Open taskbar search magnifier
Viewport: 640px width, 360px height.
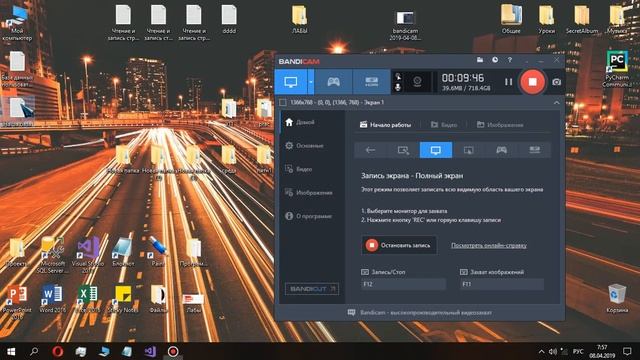pyautogui.click(x=34, y=351)
